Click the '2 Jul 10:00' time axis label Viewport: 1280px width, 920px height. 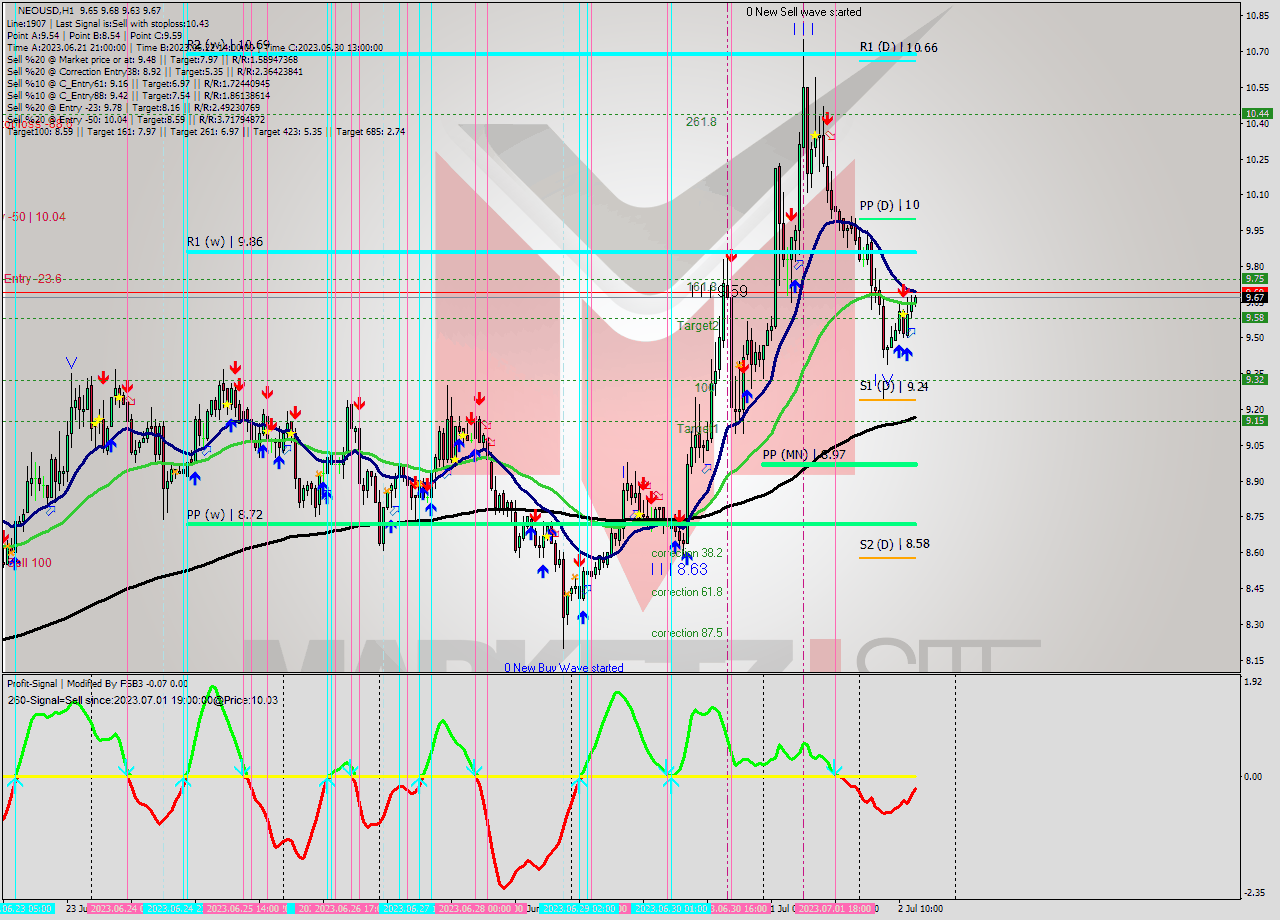(920, 908)
